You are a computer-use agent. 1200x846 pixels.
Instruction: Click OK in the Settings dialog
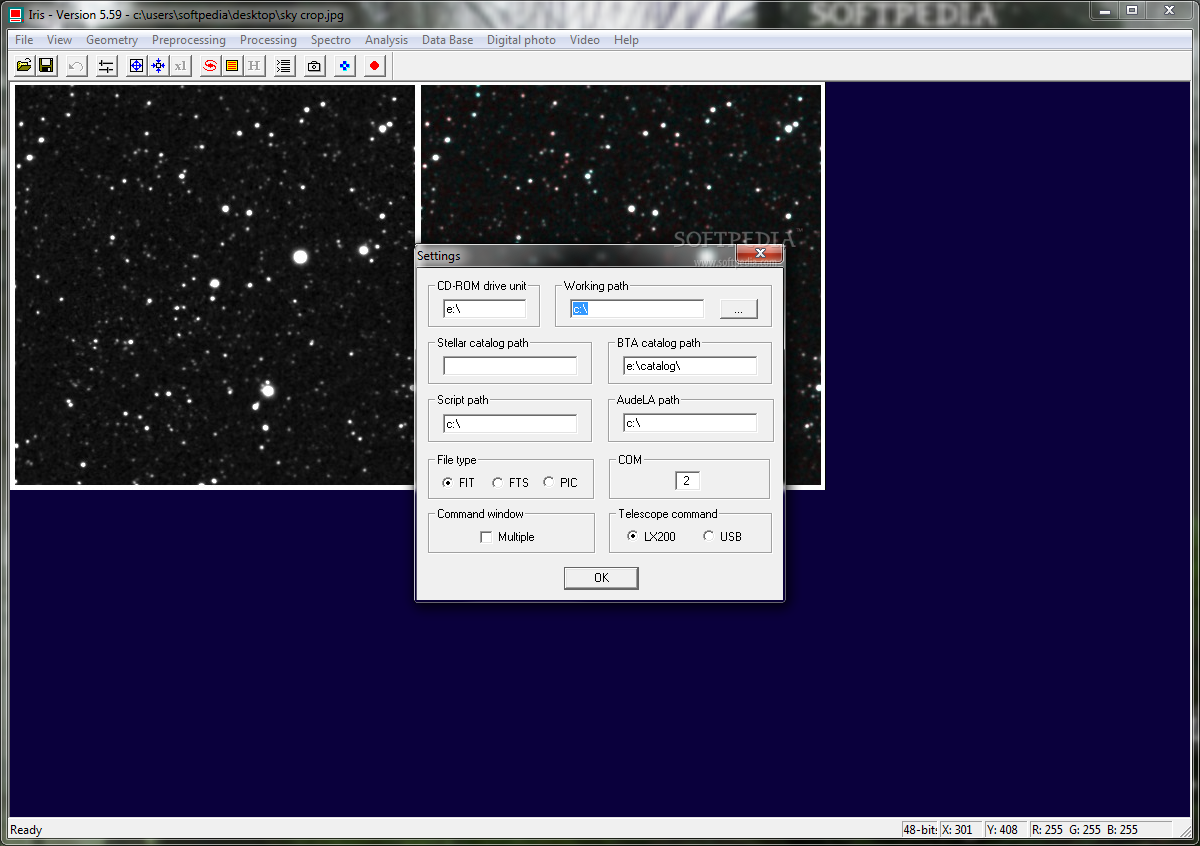click(x=601, y=578)
